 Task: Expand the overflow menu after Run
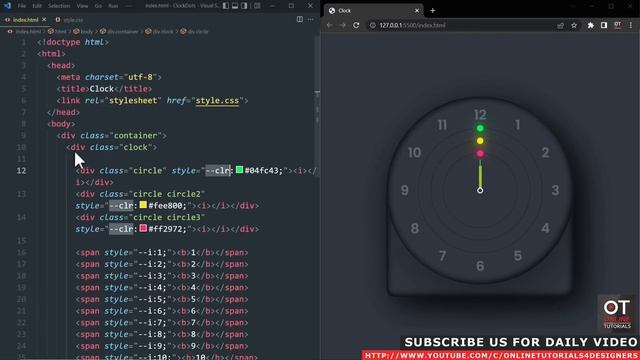coord(128,6)
